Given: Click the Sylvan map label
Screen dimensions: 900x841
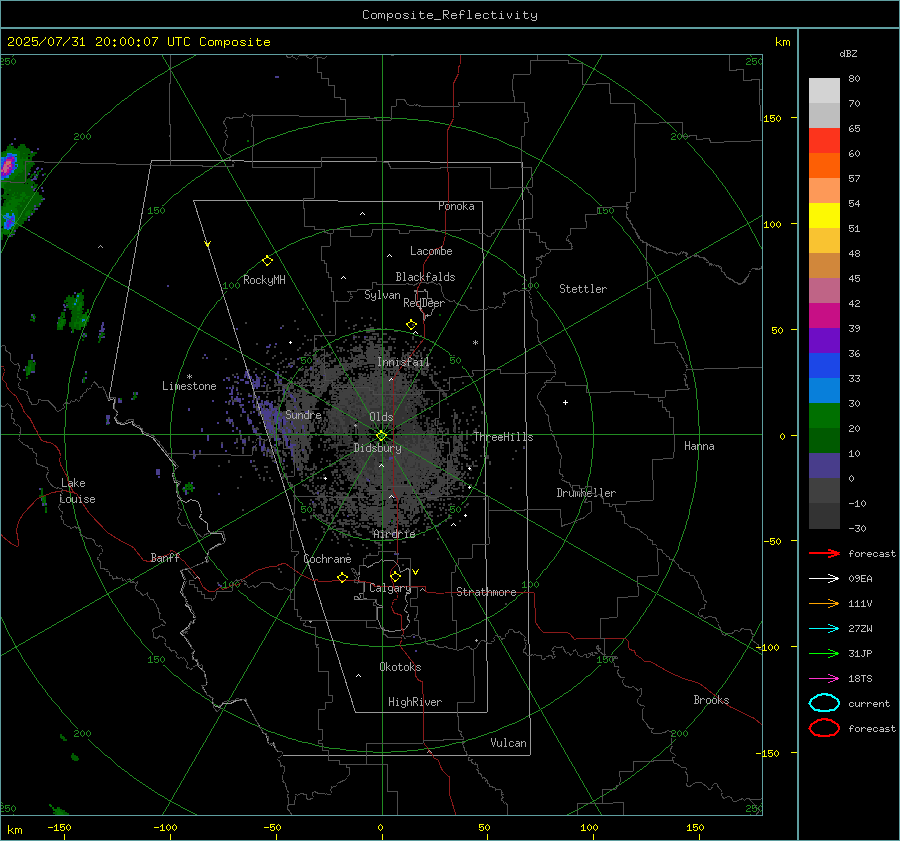Looking at the screenshot, I should click(x=382, y=295).
